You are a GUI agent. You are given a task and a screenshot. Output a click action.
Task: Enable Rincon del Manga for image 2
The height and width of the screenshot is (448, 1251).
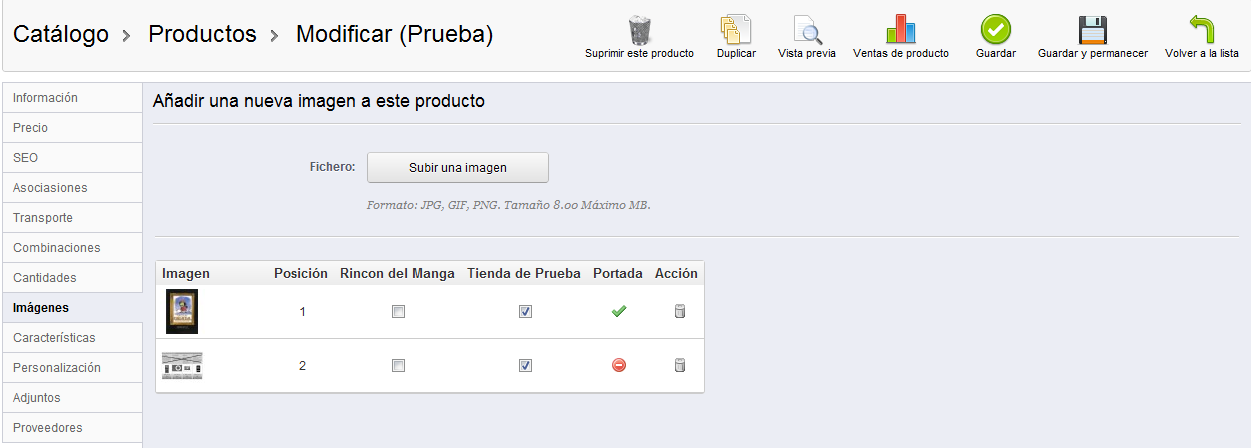[398, 366]
